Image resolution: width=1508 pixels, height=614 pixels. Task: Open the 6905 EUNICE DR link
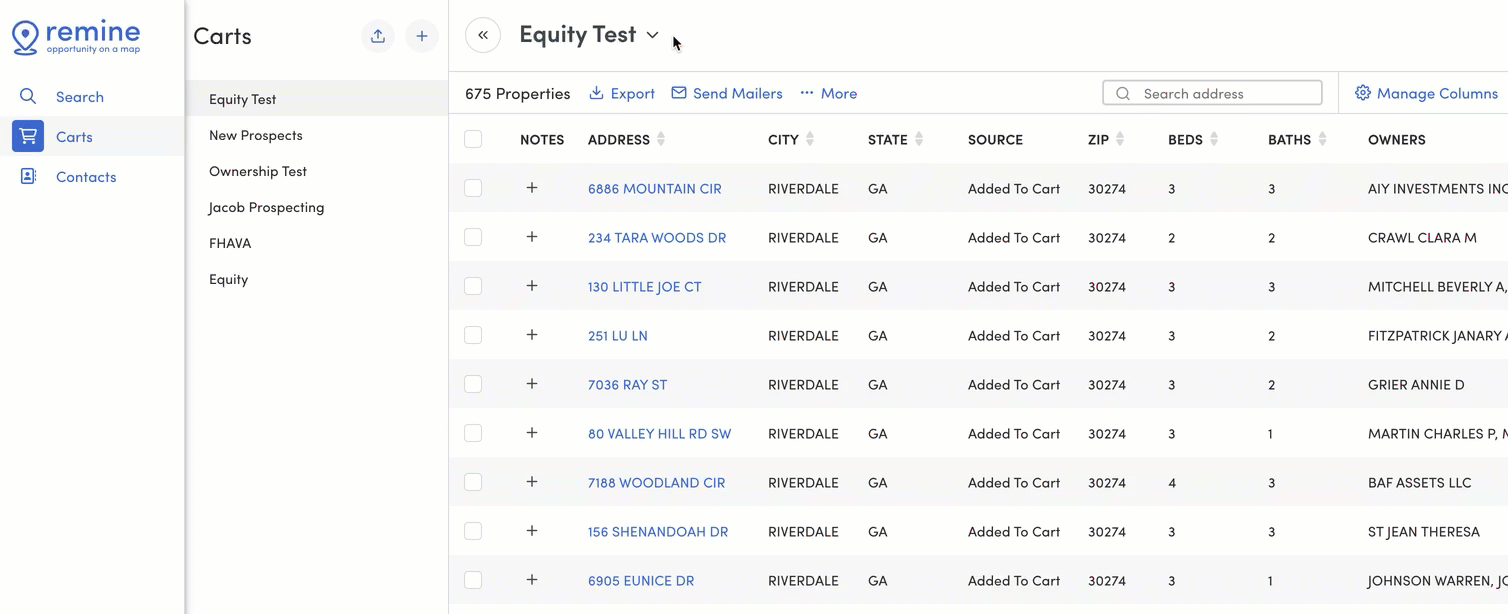pyautogui.click(x=641, y=580)
